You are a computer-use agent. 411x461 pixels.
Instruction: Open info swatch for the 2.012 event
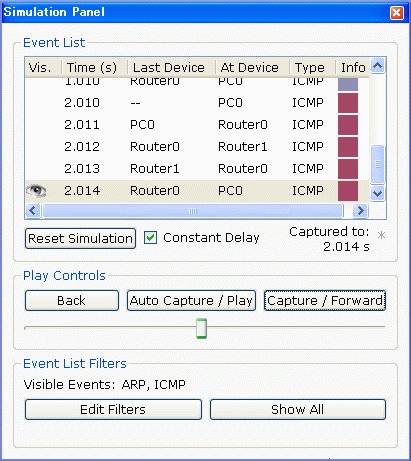click(348, 147)
